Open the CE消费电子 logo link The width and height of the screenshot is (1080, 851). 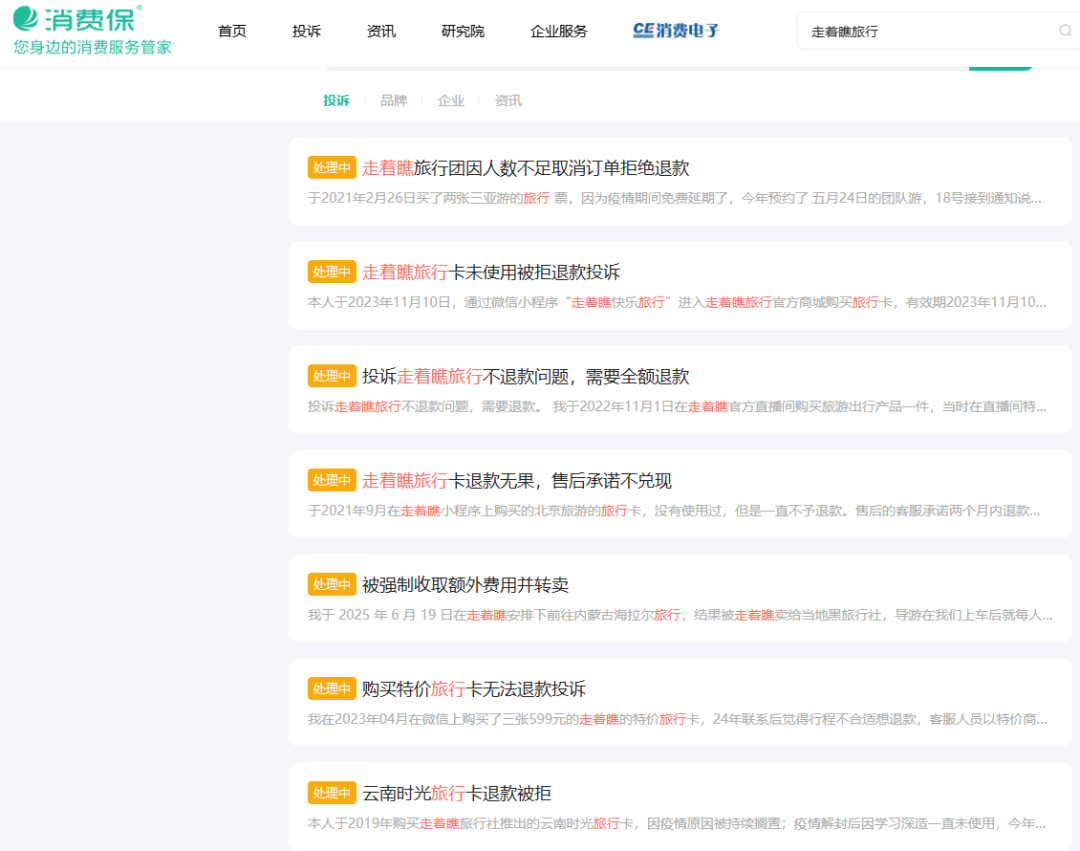pyautogui.click(x=676, y=31)
